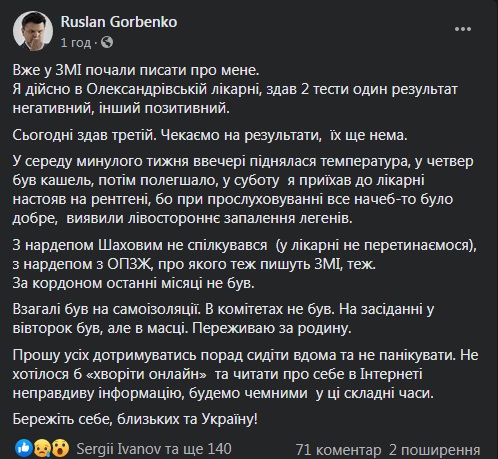Open Sergii Ivanov's name in reactions
This screenshot has height=459, width=498.
[119, 449]
